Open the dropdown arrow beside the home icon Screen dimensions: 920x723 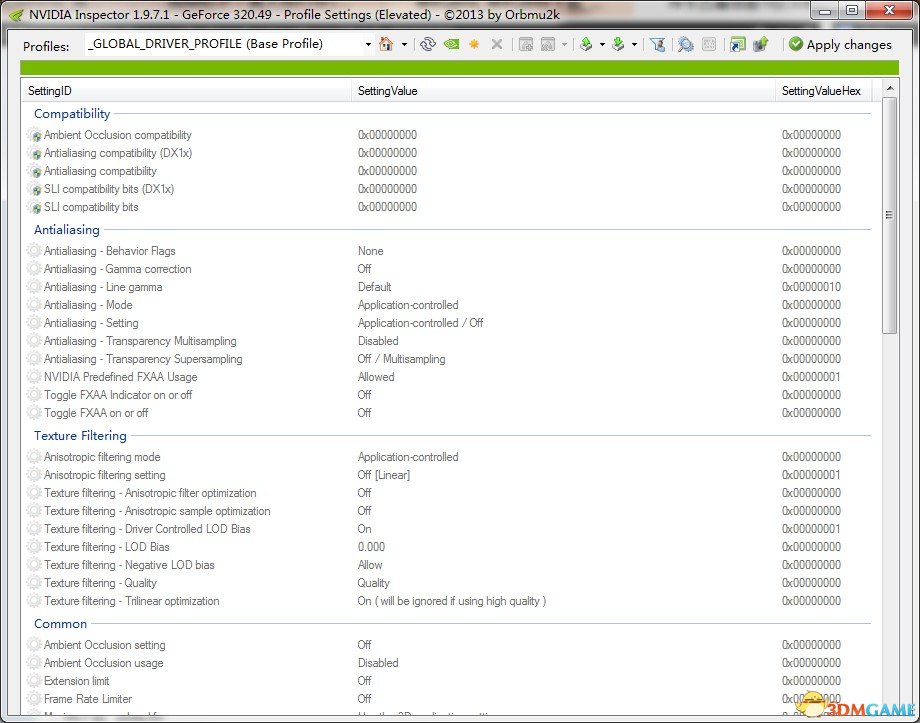tap(404, 45)
